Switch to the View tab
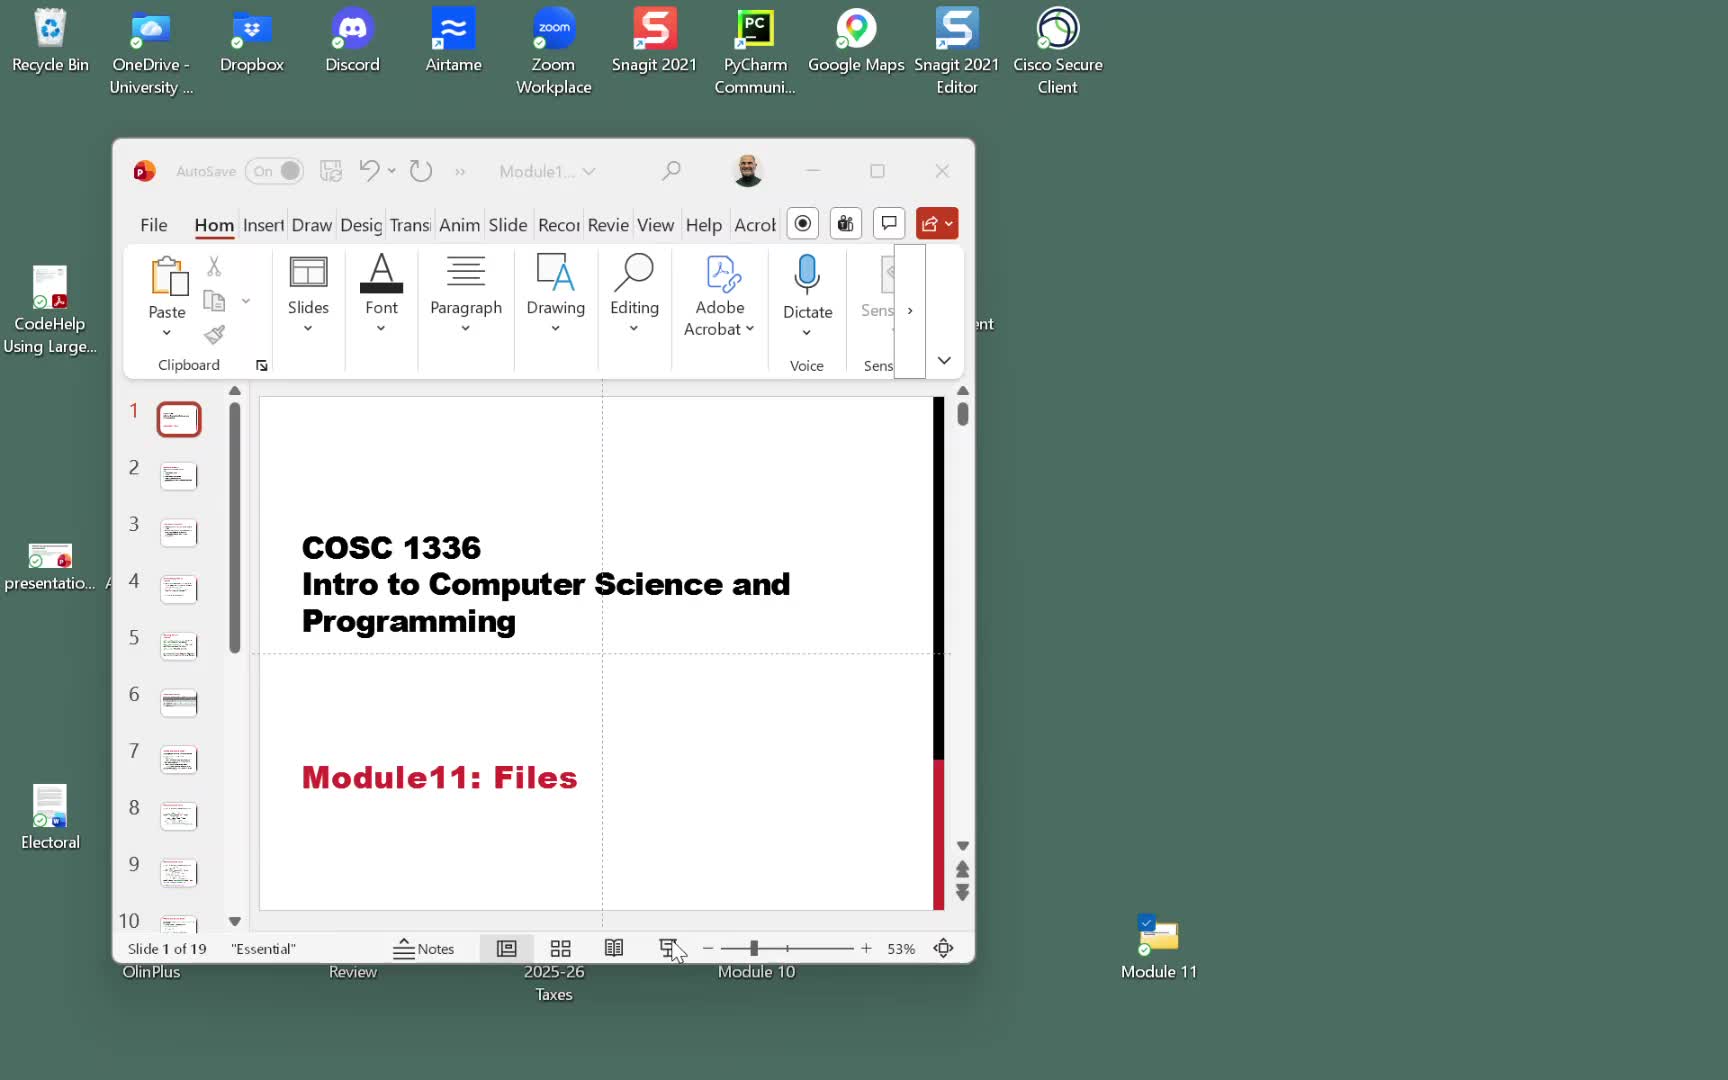The height and width of the screenshot is (1080, 1728). (x=655, y=225)
